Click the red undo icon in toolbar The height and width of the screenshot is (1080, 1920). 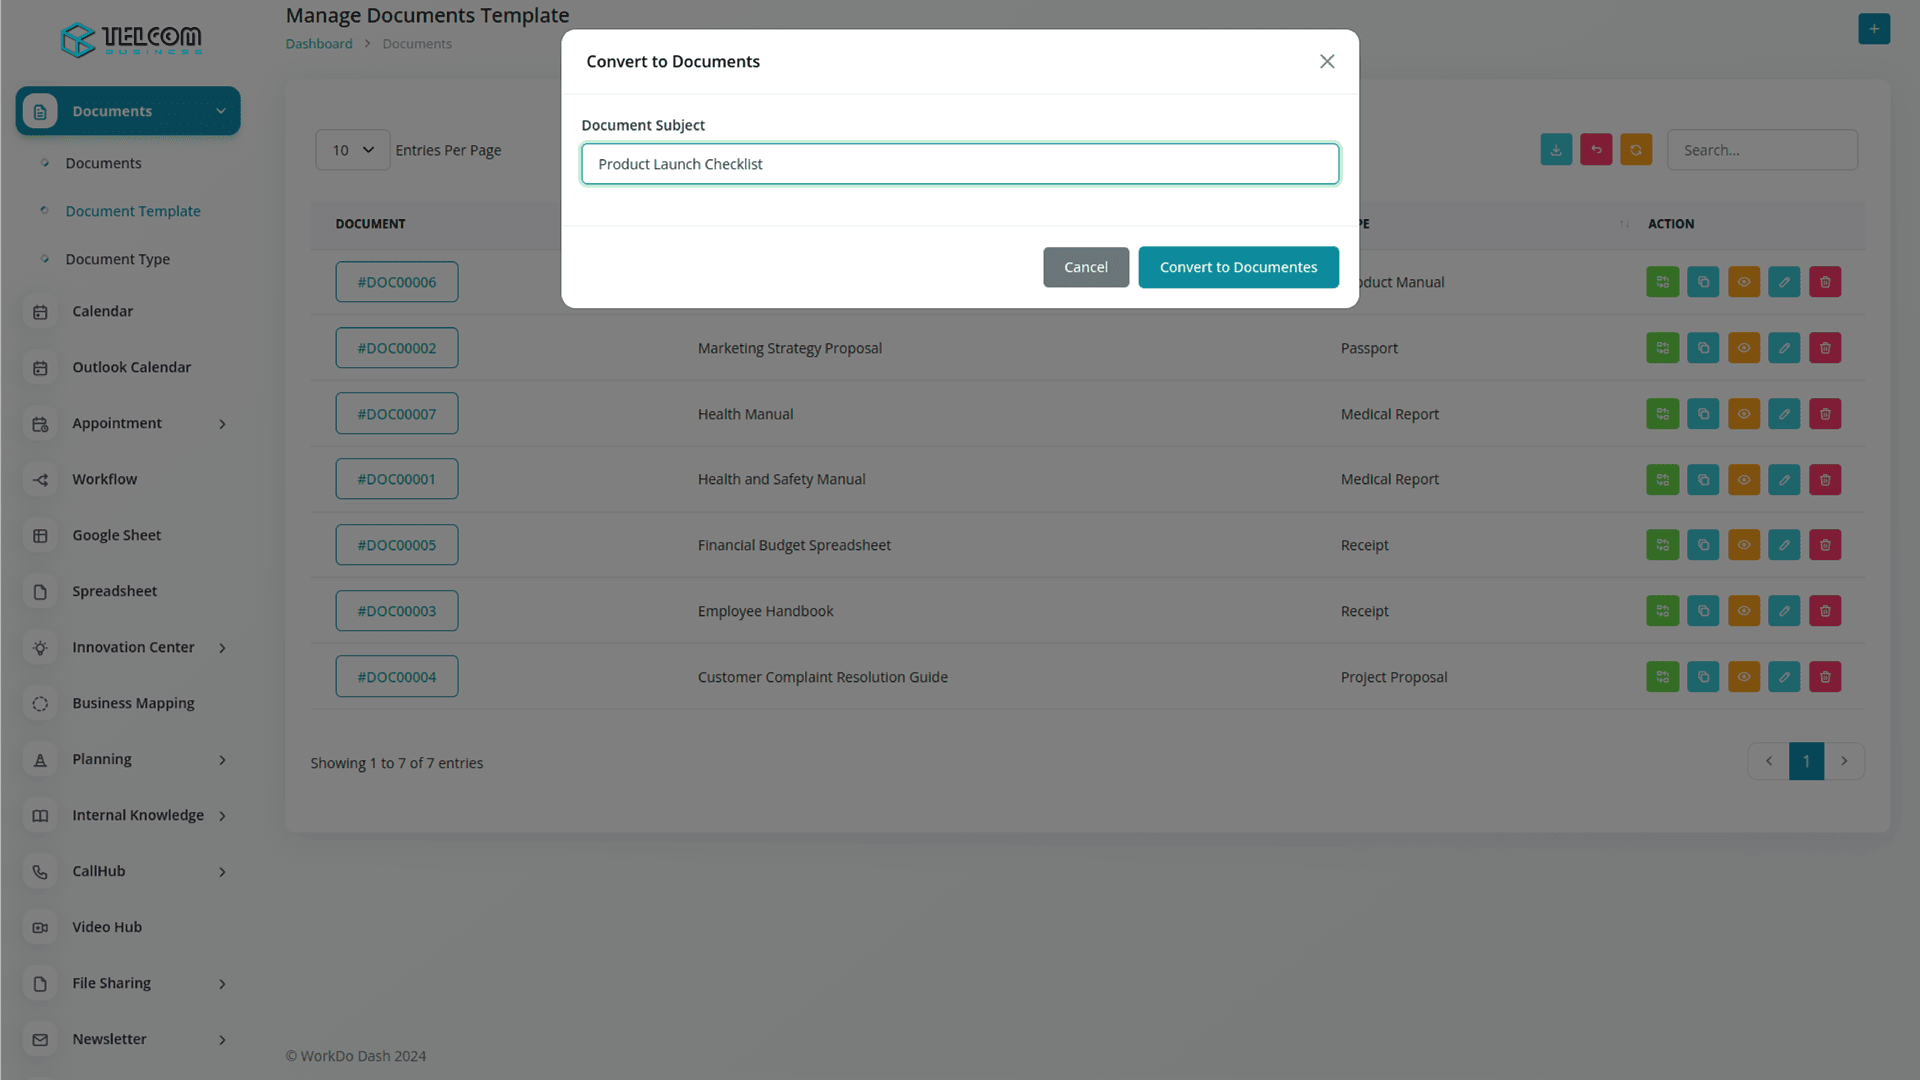coord(1596,150)
